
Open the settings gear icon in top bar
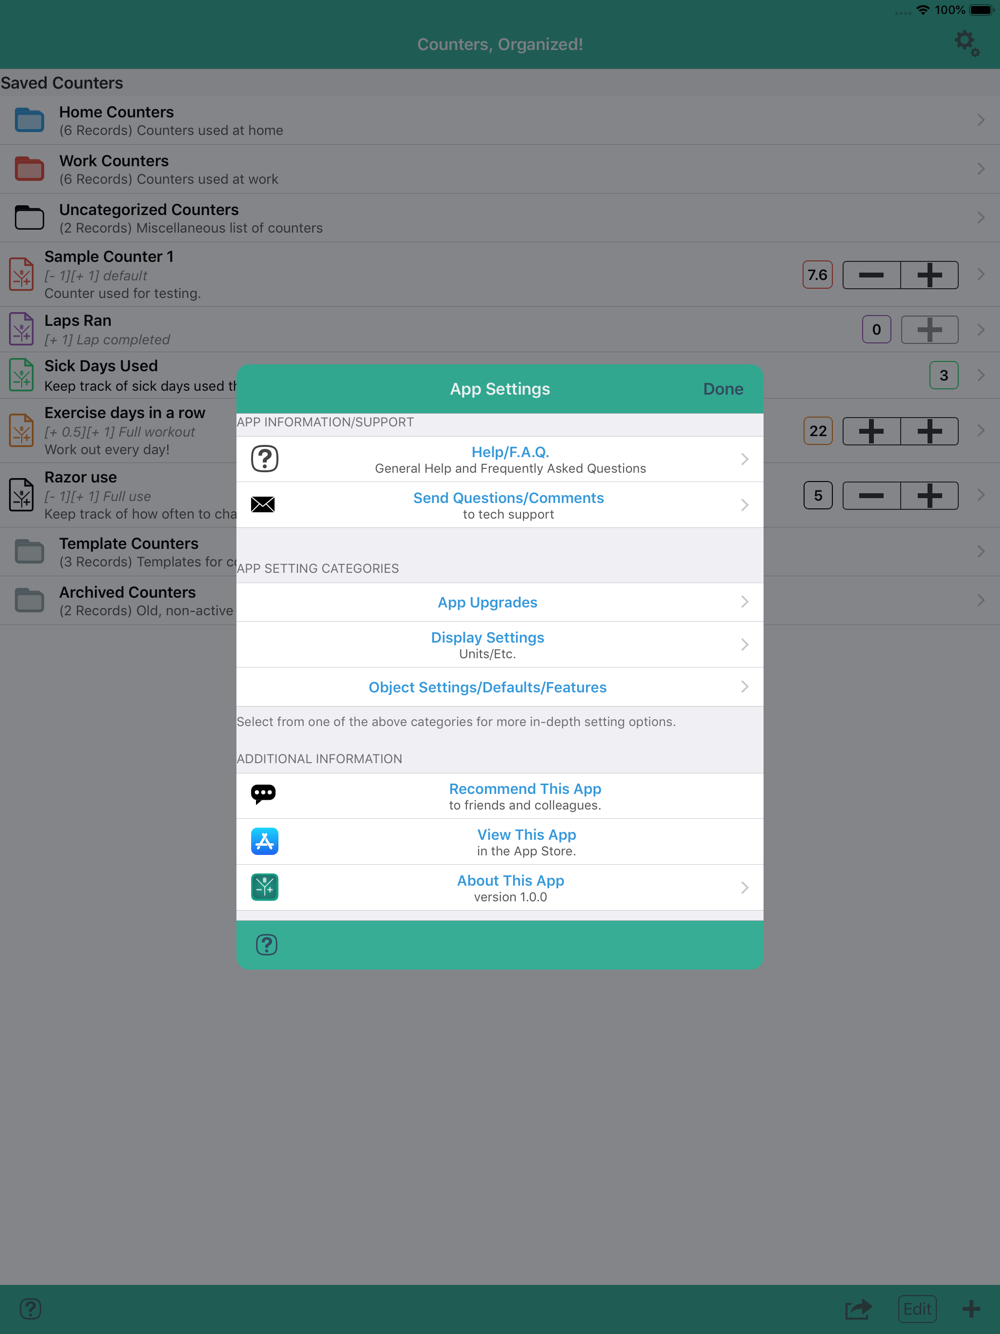(x=966, y=43)
